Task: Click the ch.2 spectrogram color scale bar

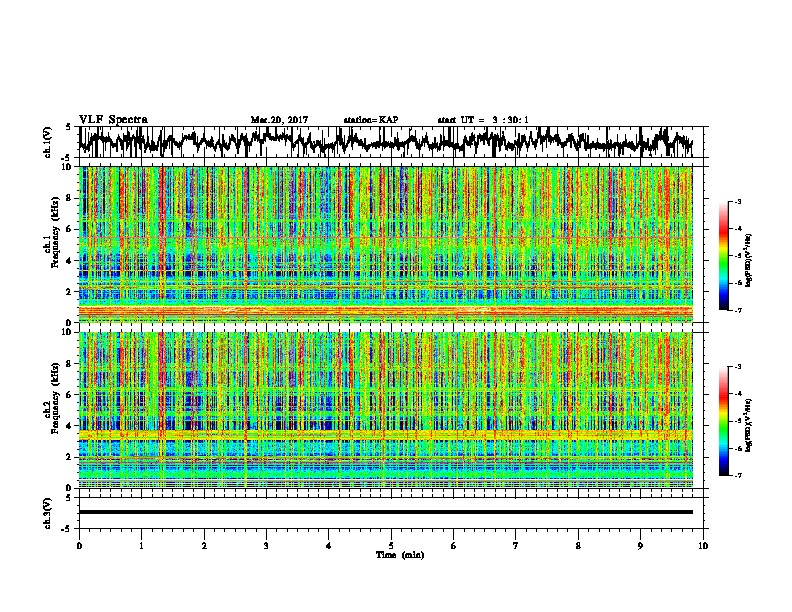Action: click(723, 421)
